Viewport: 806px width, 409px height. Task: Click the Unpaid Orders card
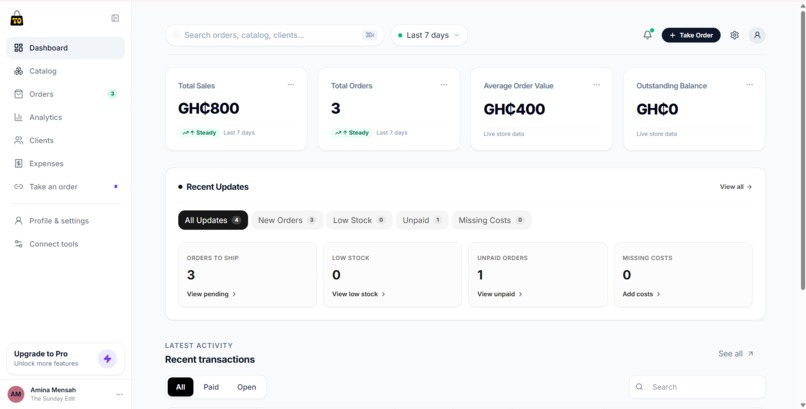(x=538, y=275)
